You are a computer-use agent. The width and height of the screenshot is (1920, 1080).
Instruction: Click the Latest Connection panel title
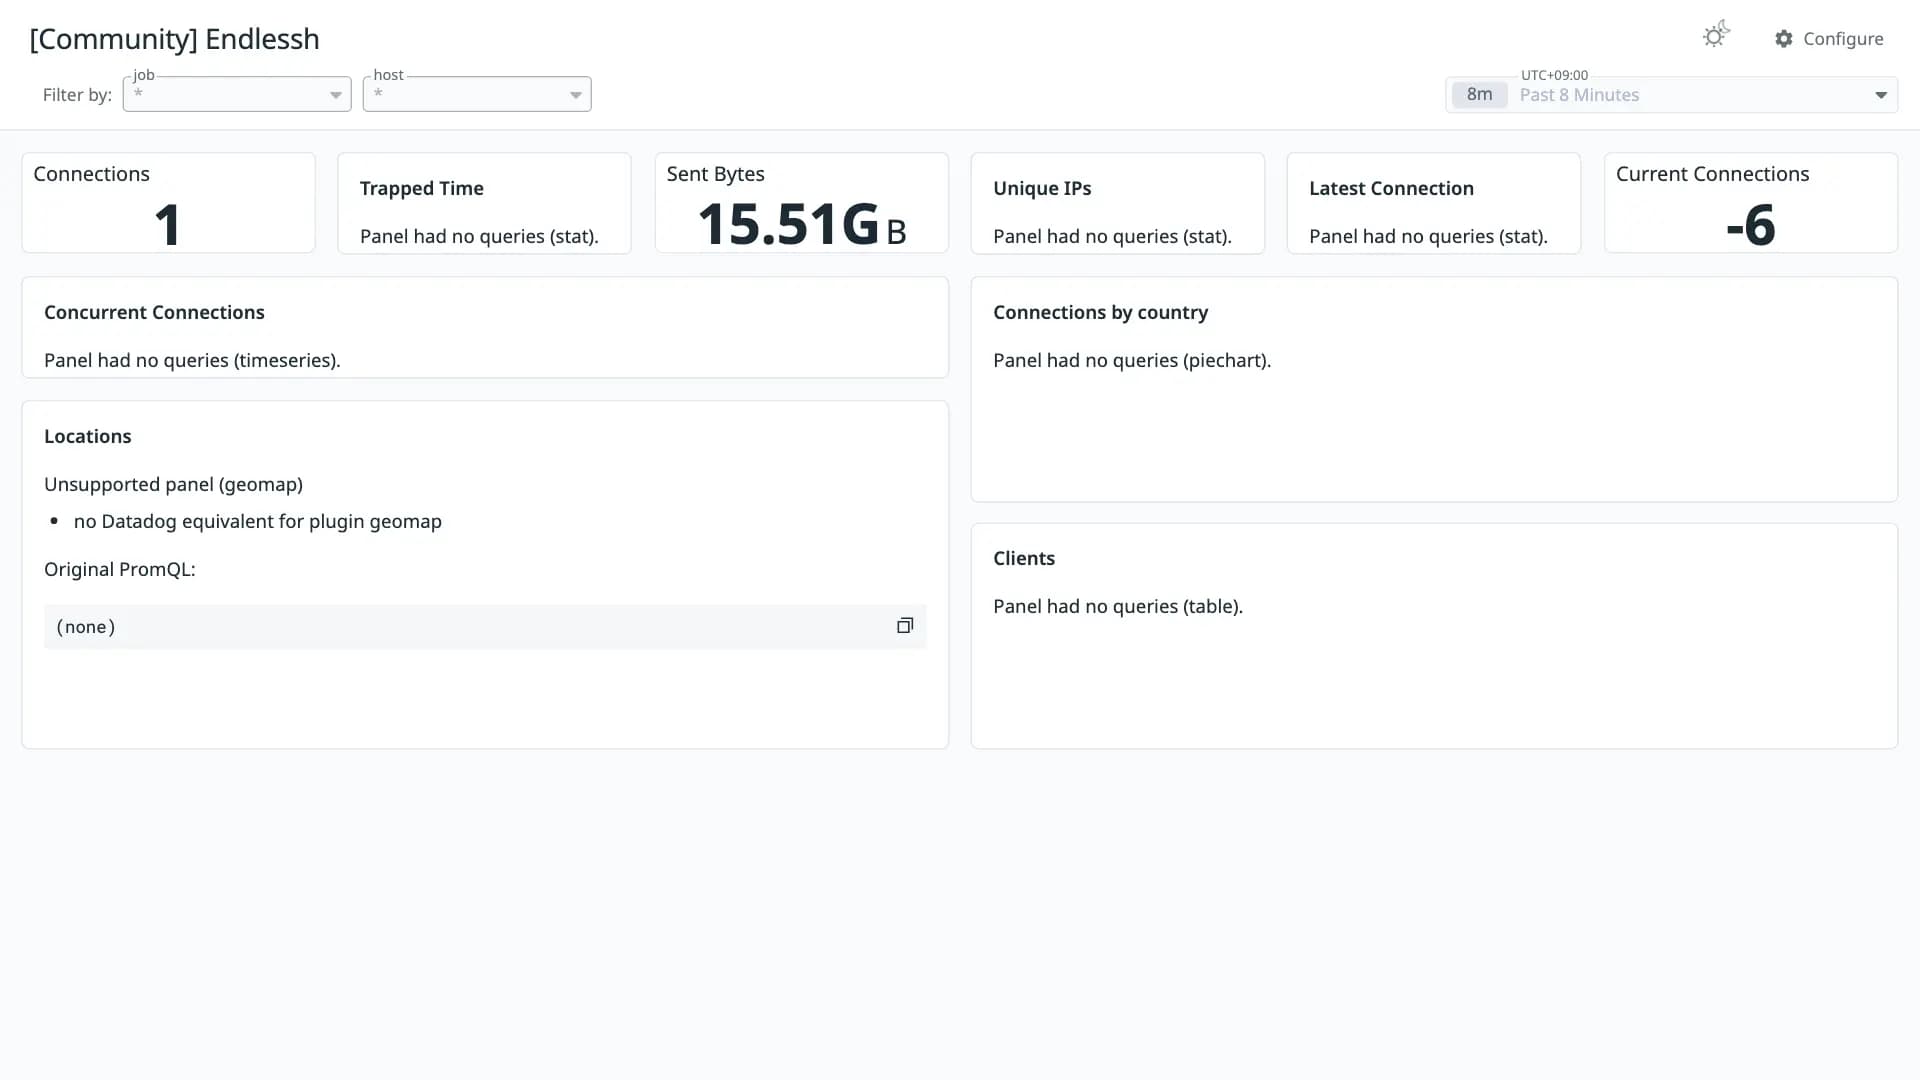1391,188
